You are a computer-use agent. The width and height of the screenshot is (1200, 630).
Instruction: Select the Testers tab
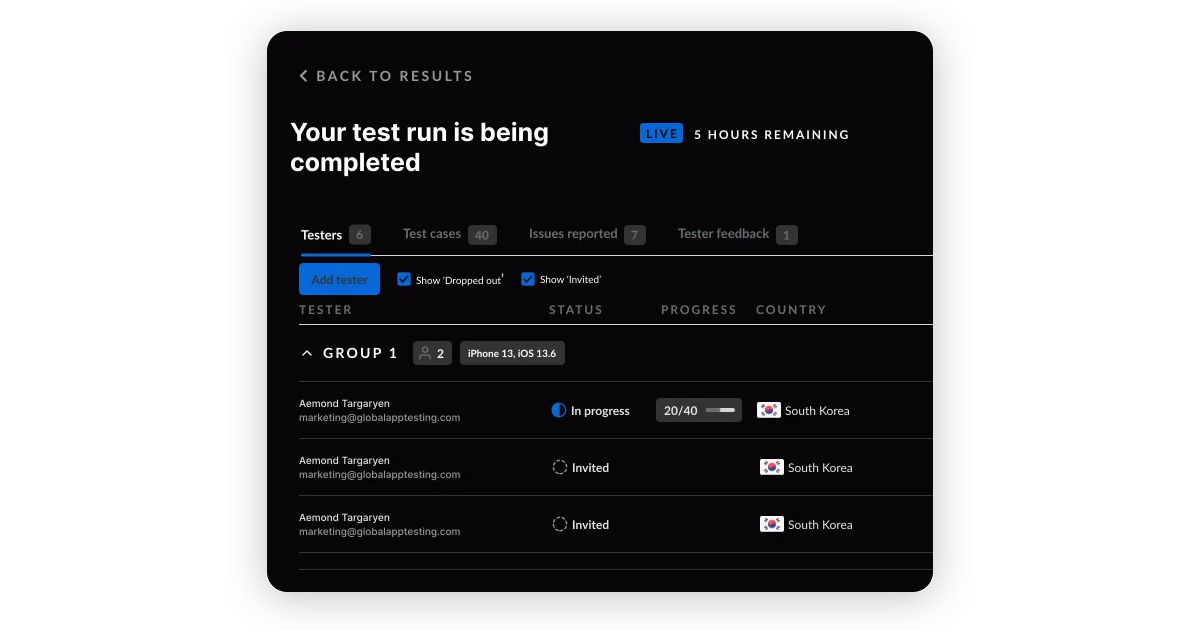click(x=322, y=235)
